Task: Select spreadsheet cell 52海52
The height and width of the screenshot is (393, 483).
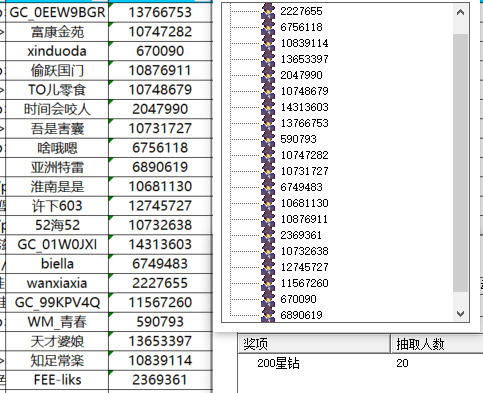Action: tap(57, 225)
